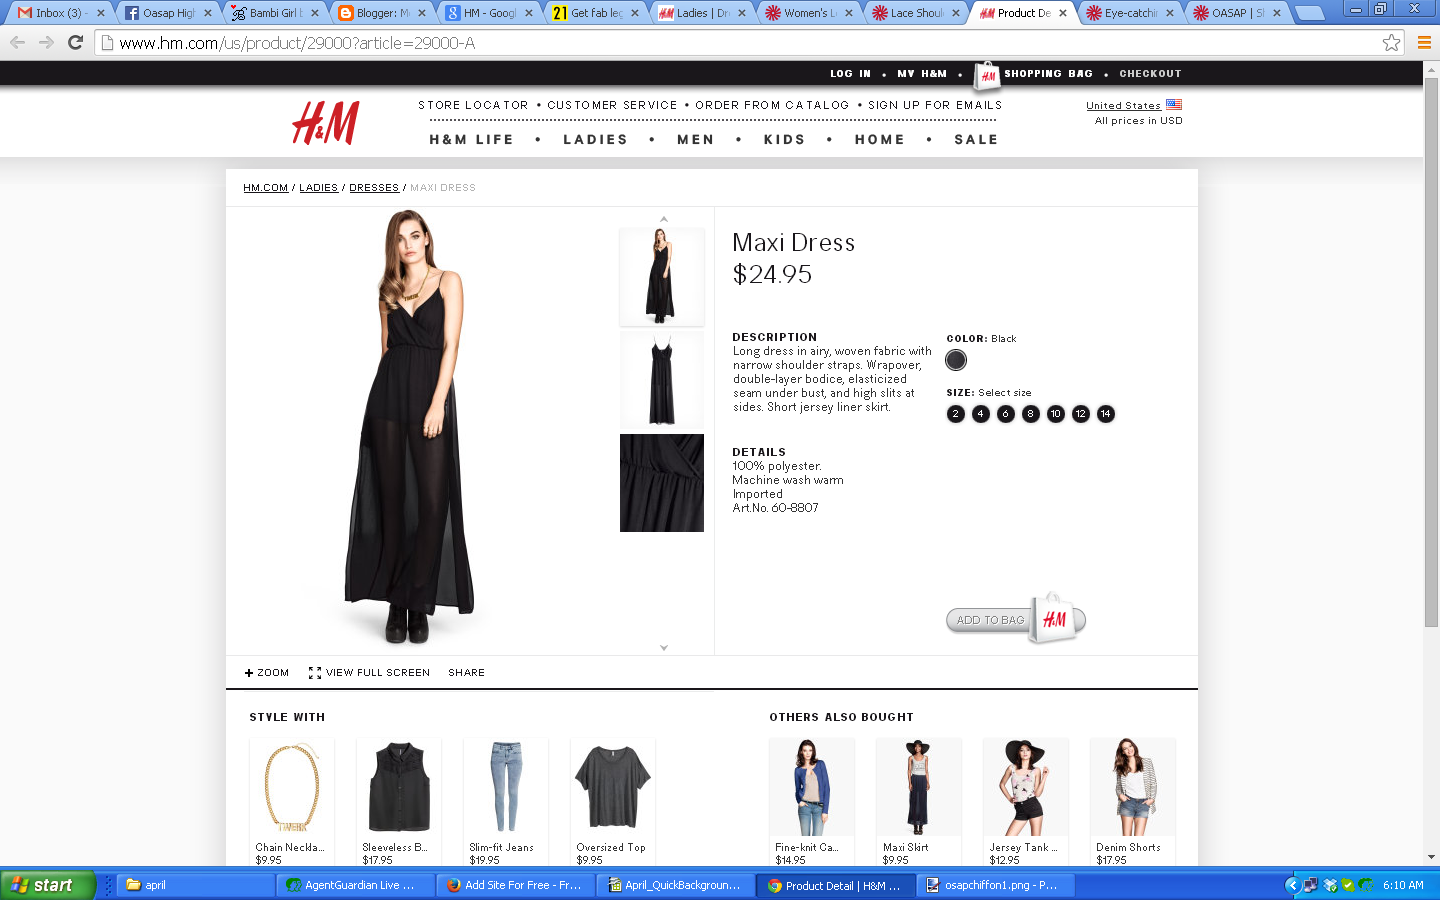Click View Full Screen icon

tap(315, 673)
